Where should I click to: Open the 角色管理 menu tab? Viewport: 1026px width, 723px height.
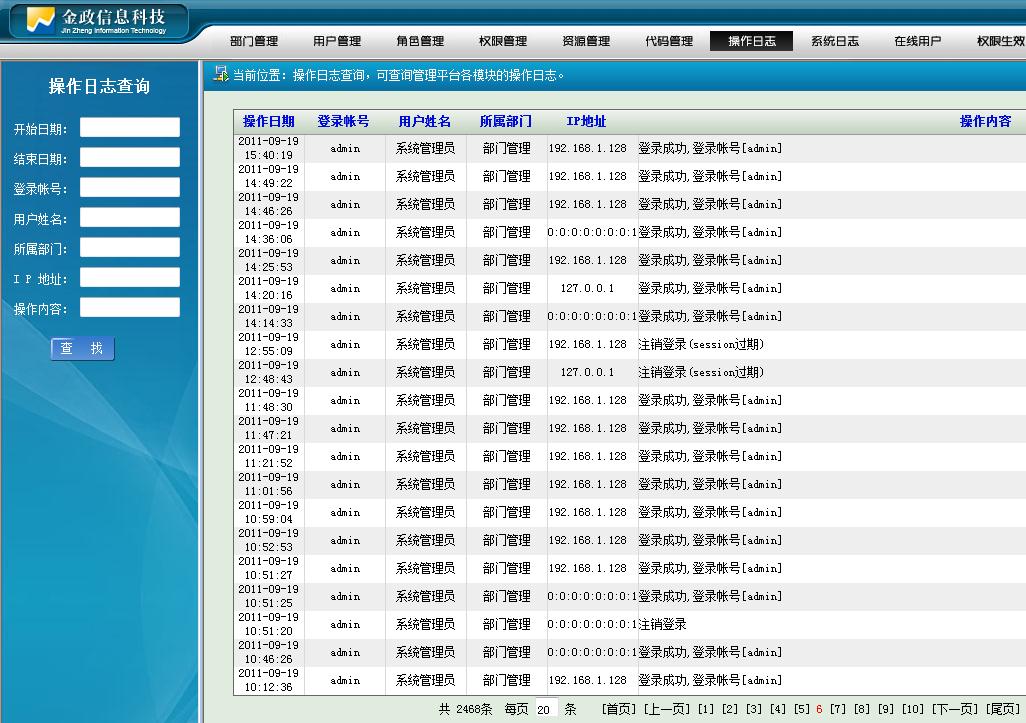pyautogui.click(x=420, y=41)
